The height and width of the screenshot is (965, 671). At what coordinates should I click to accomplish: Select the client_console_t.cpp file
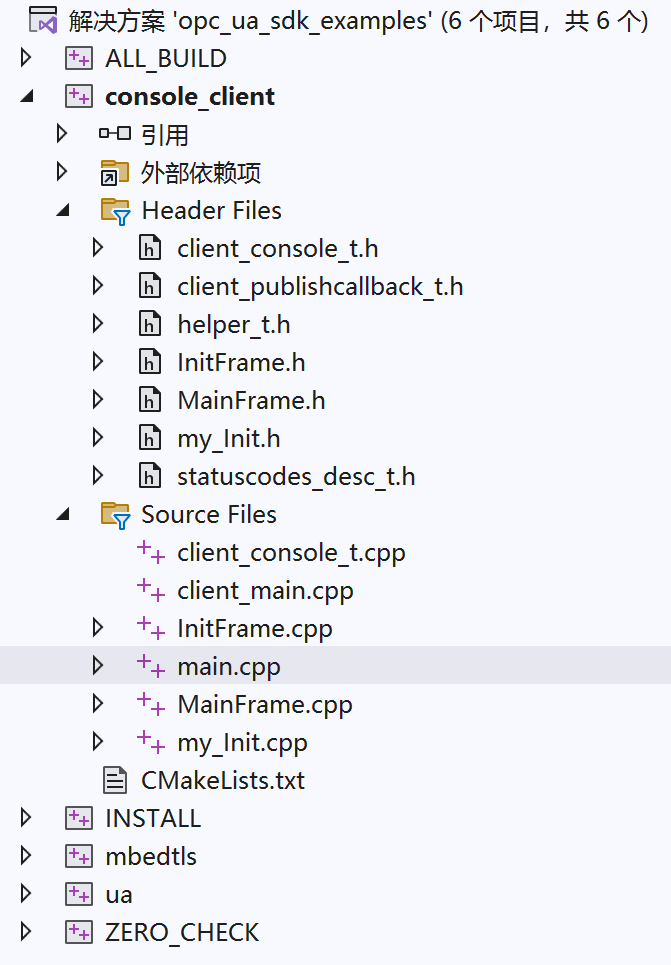pyautogui.click(x=291, y=553)
